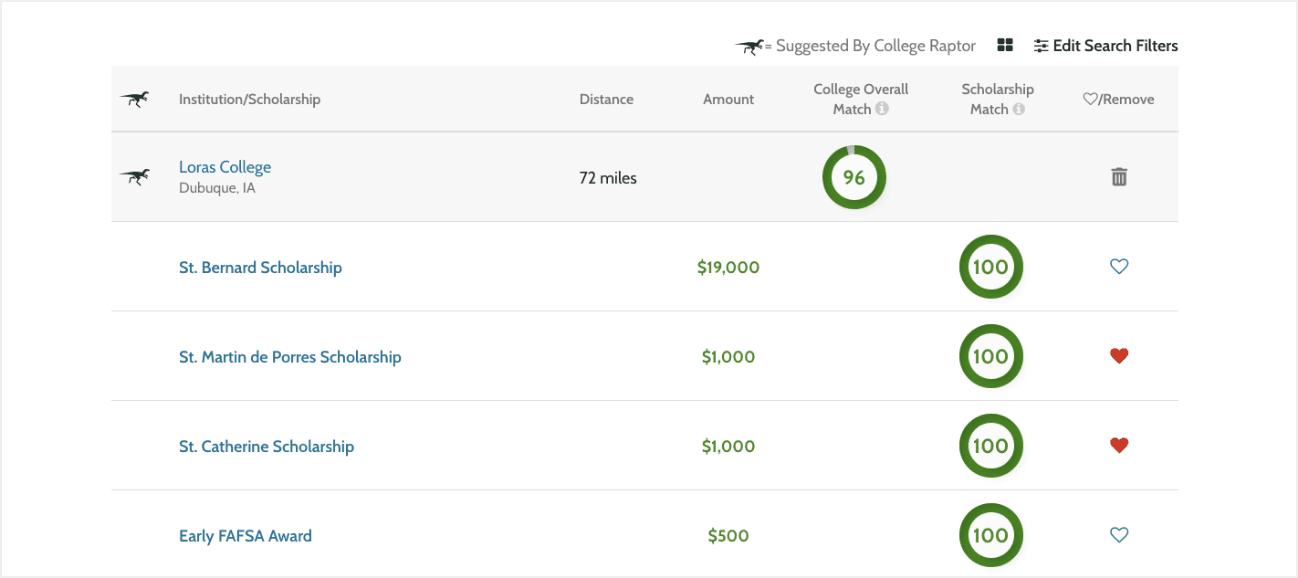Open the info icon next to Scholarship Match

tap(1021, 109)
